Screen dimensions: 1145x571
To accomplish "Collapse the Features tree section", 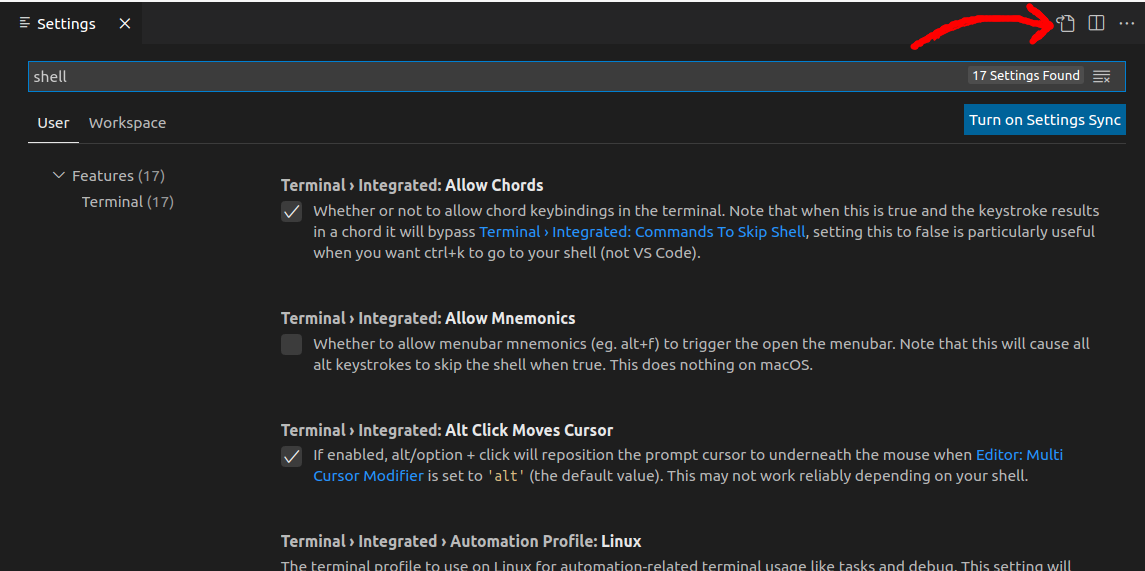I will click(59, 176).
